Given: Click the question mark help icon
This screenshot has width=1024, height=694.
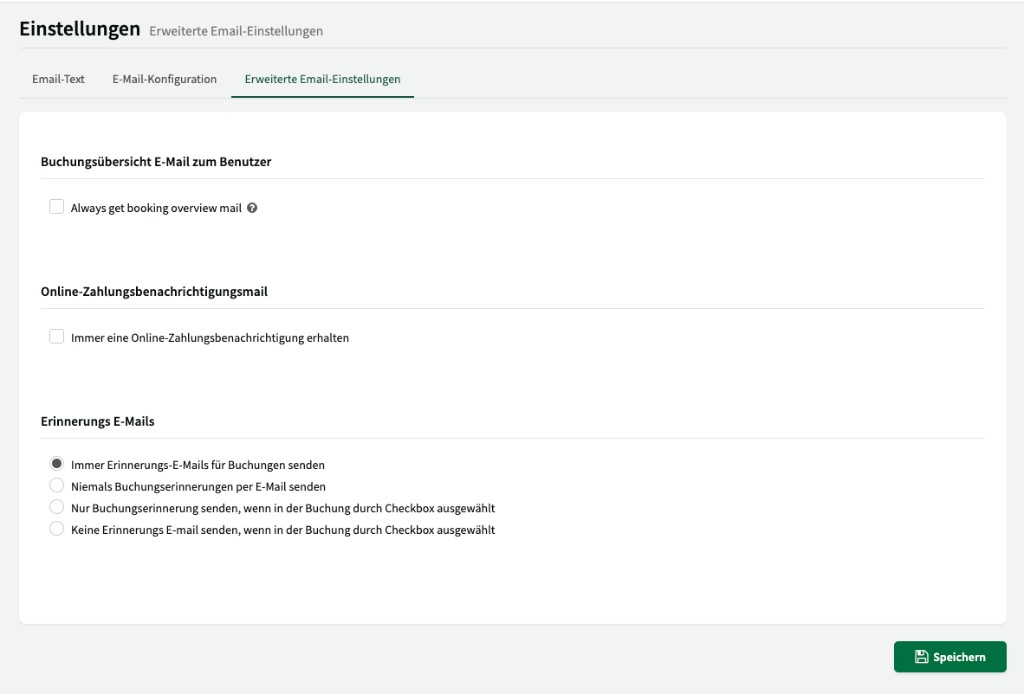Looking at the screenshot, I should (x=250, y=207).
